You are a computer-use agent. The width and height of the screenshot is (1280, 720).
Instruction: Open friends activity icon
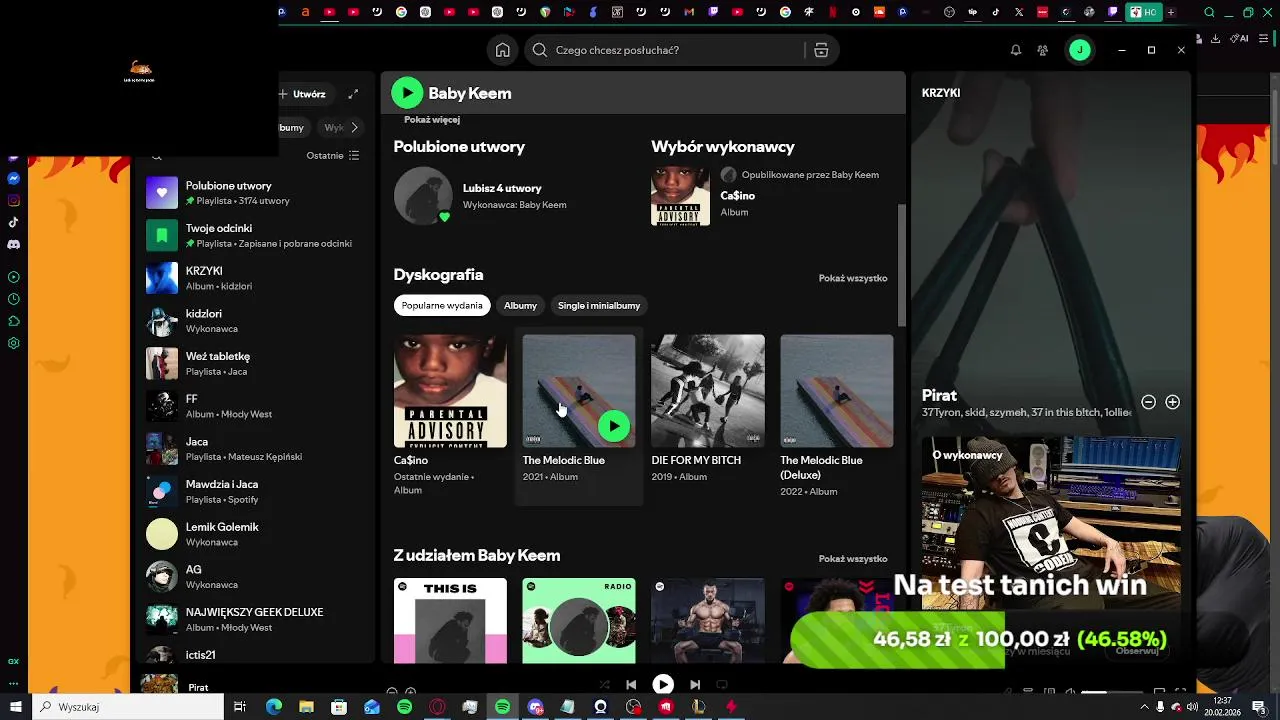1043,50
